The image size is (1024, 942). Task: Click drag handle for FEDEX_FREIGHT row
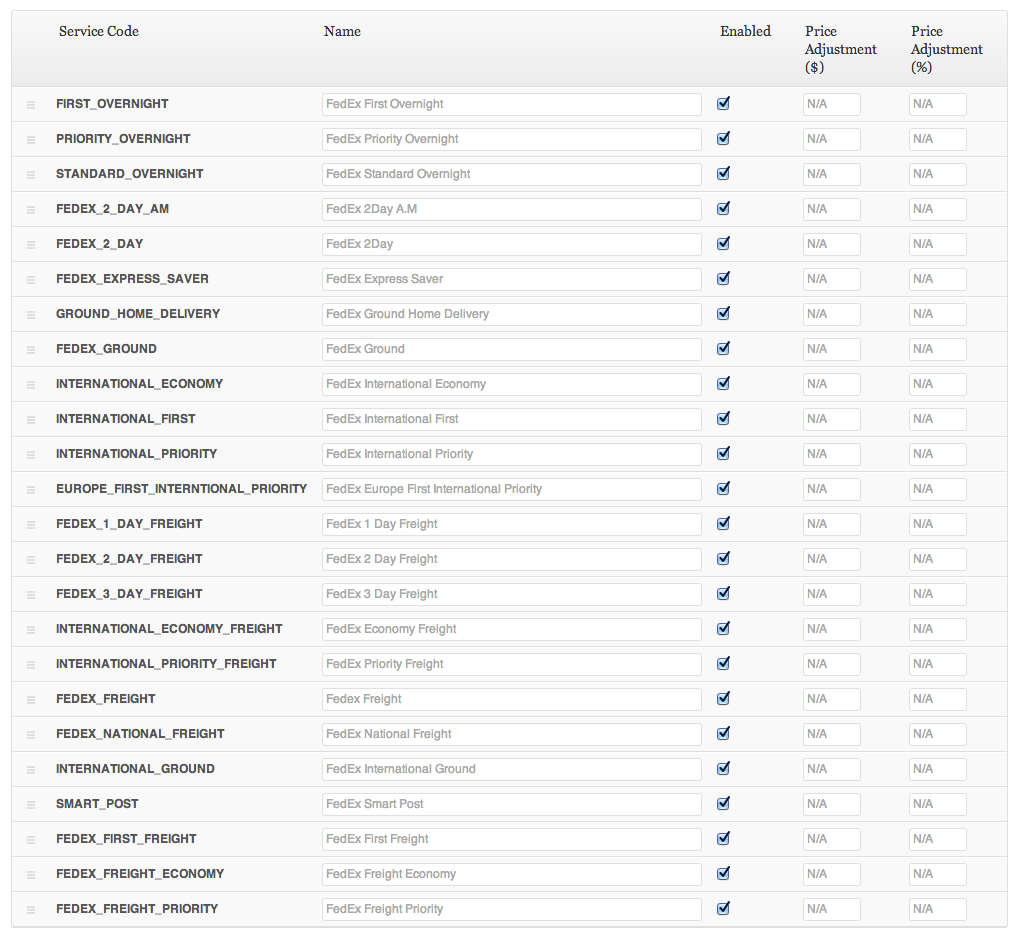pos(31,700)
